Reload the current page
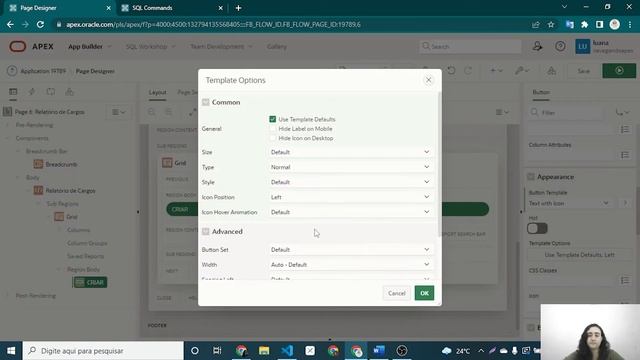640x360 pixels. [40, 24]
